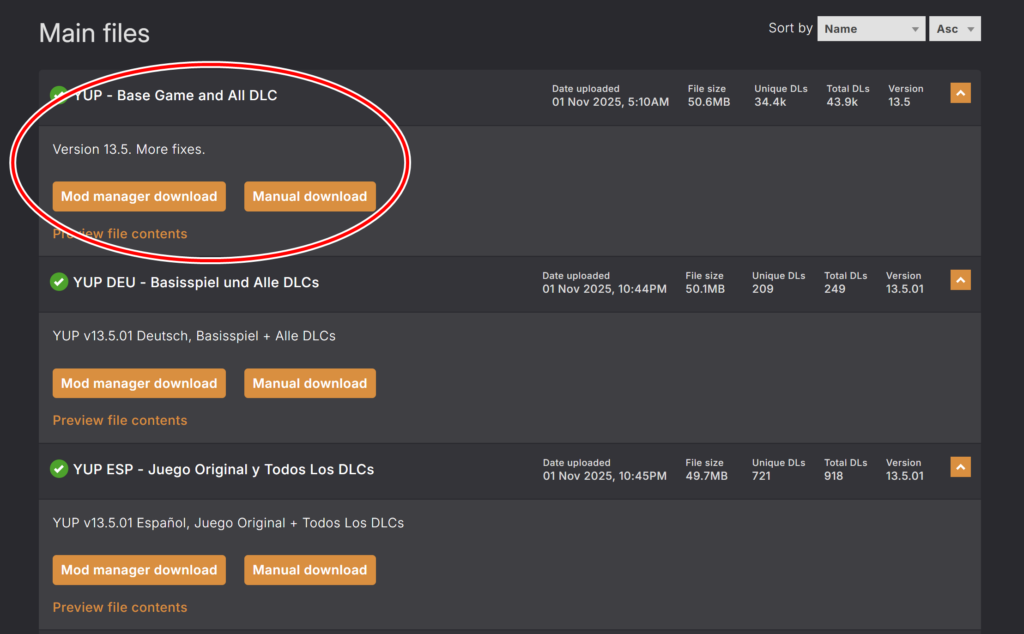
Task: Click green checkmark icon beside YUP ESP
Action: point(59,469)
